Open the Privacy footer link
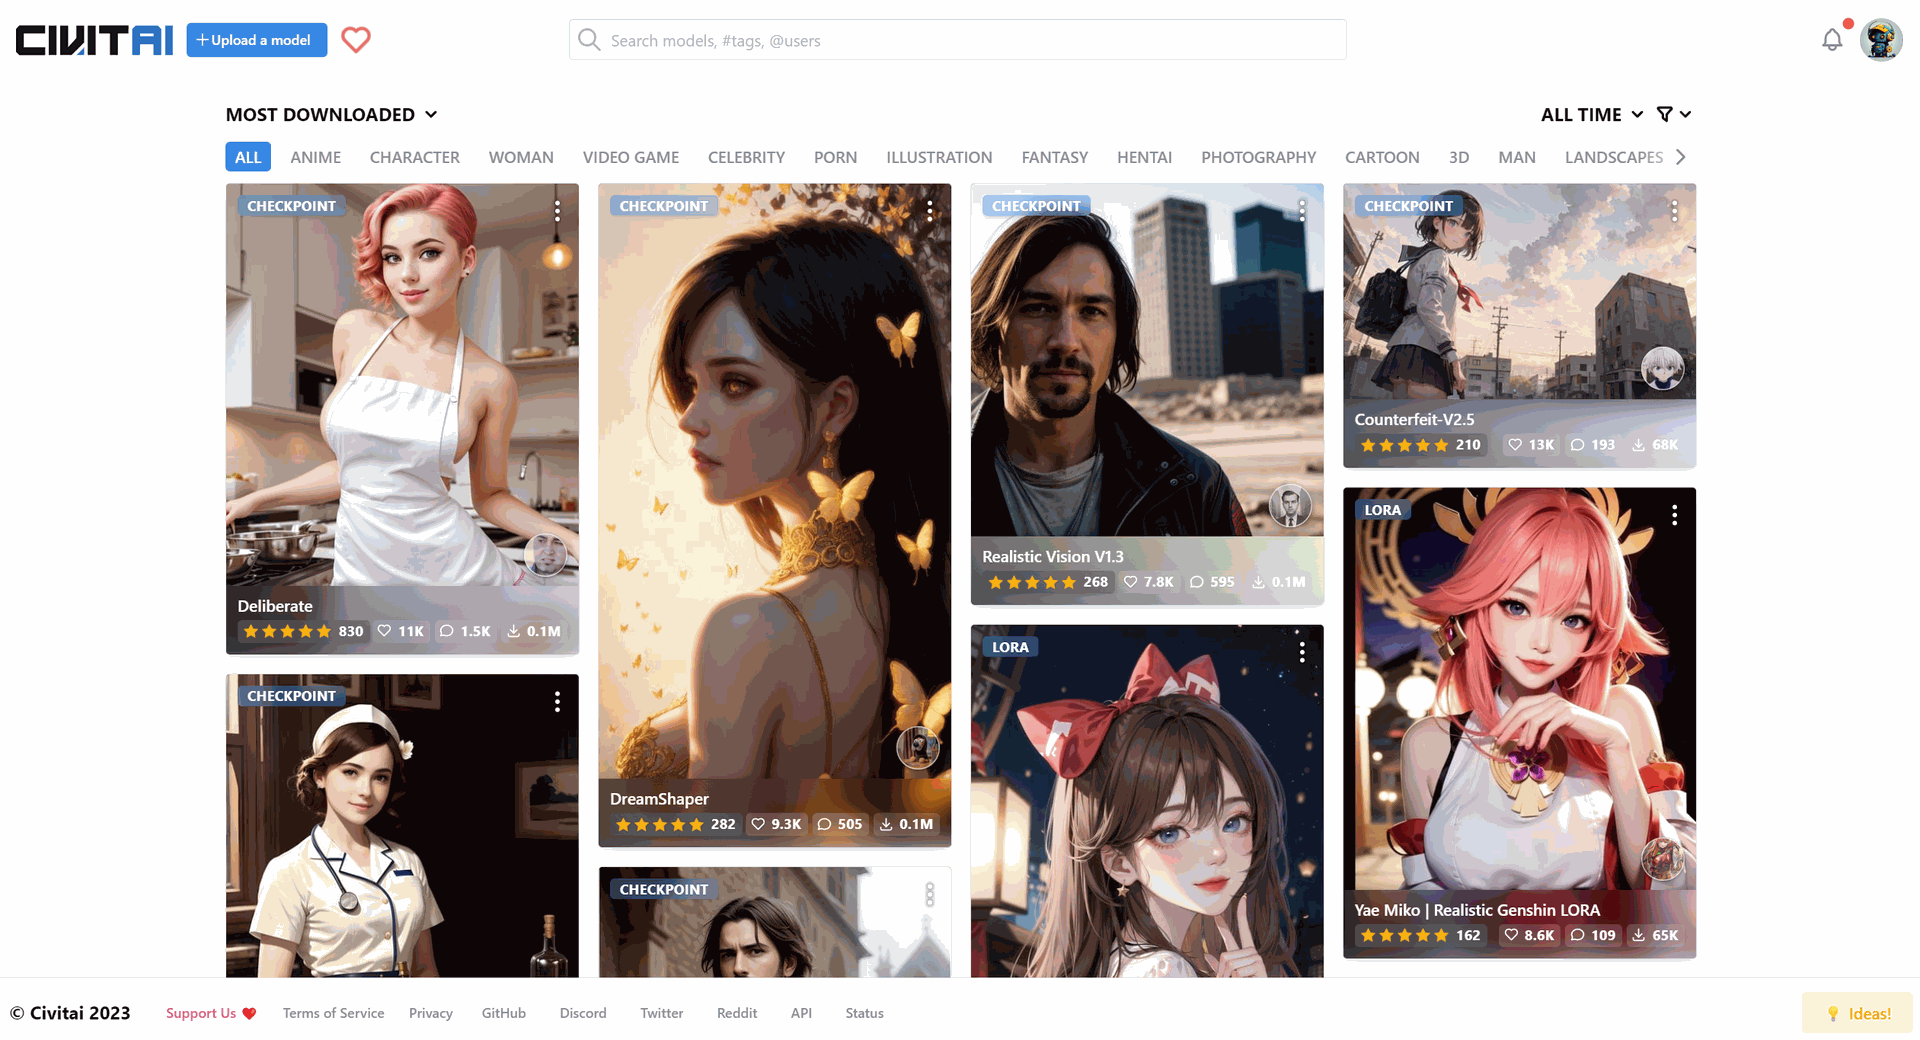1920x1040 pixels. (x=431, y=1013)
